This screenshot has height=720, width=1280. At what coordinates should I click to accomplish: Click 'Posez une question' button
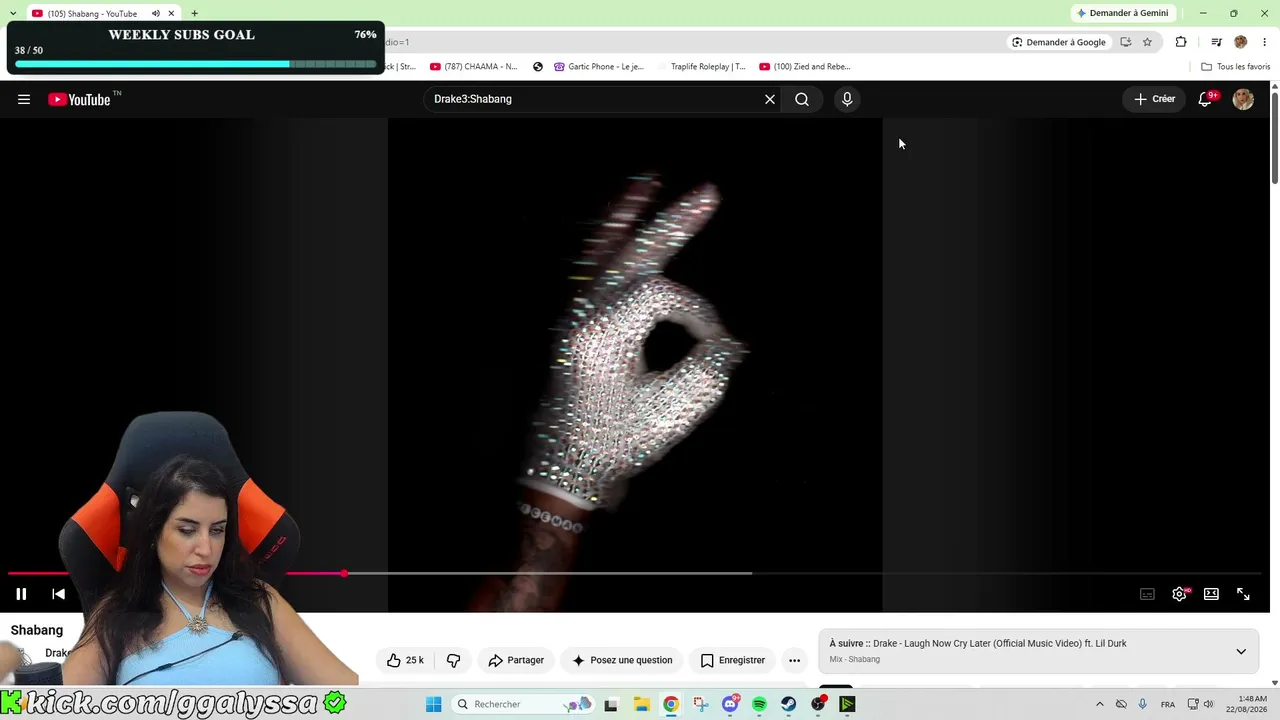[x=622, y=660]
